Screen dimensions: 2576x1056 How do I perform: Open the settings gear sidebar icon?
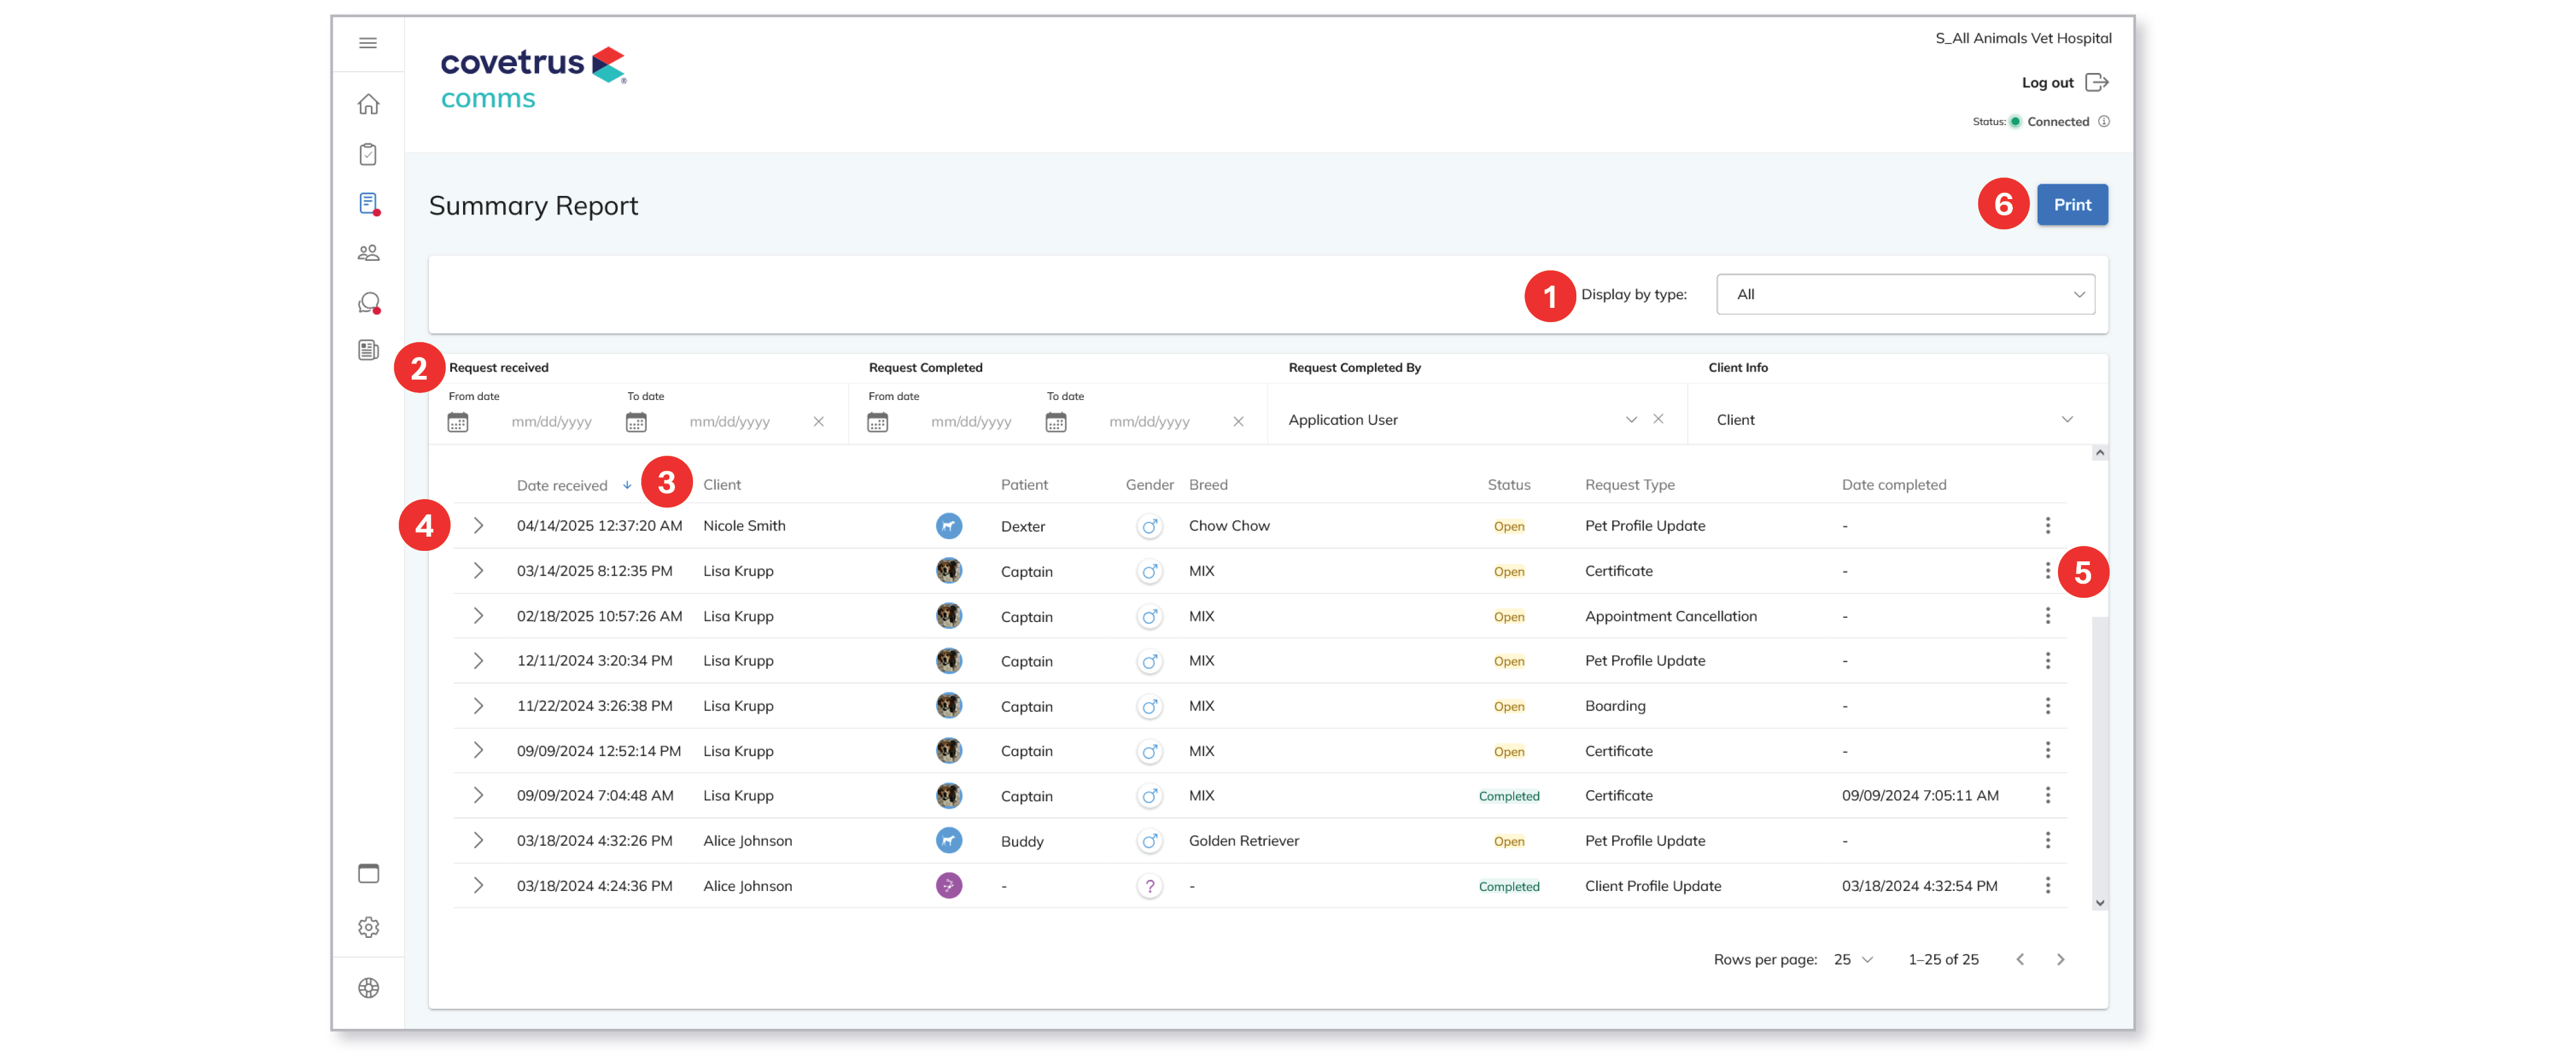[x=368, y=927]
